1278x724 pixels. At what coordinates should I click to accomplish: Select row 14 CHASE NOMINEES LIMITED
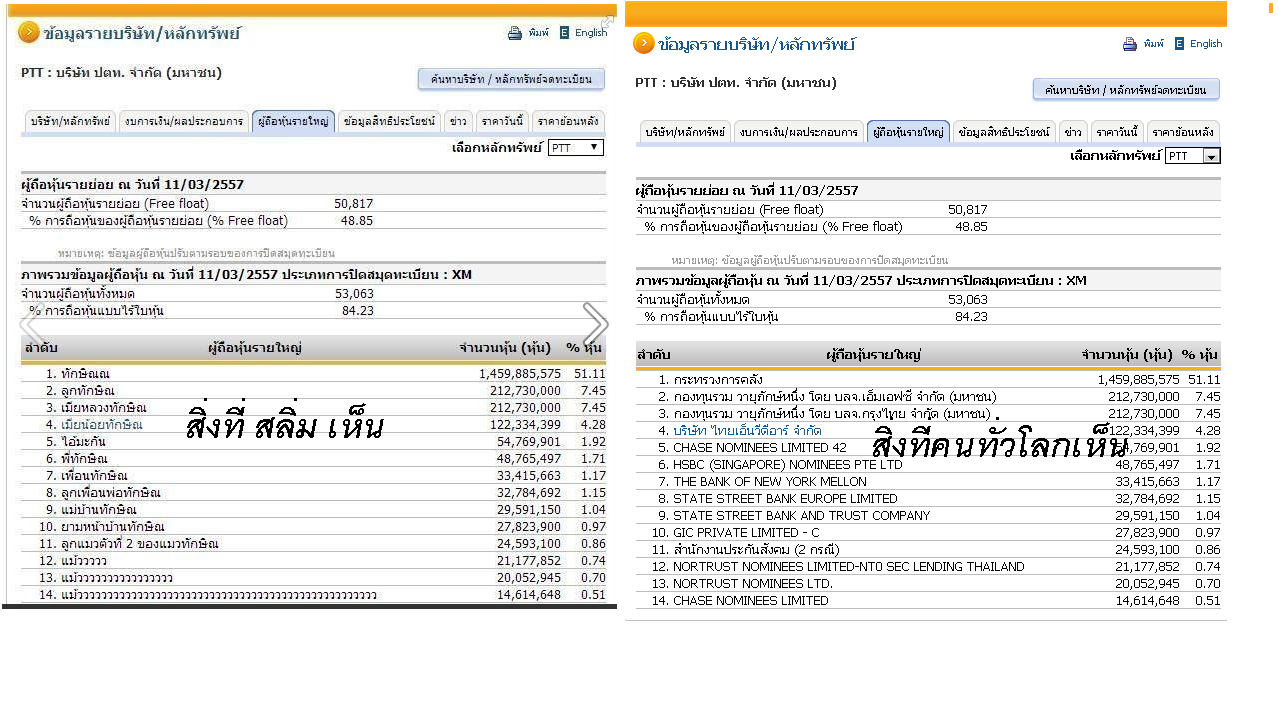coord(928,600)
